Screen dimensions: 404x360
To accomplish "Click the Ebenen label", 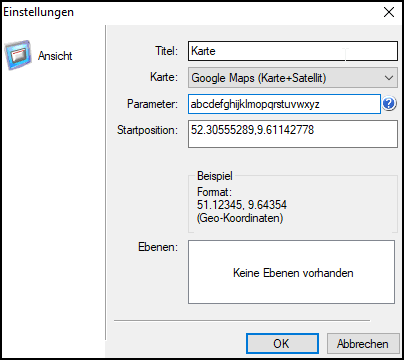I will coord(158,247).
